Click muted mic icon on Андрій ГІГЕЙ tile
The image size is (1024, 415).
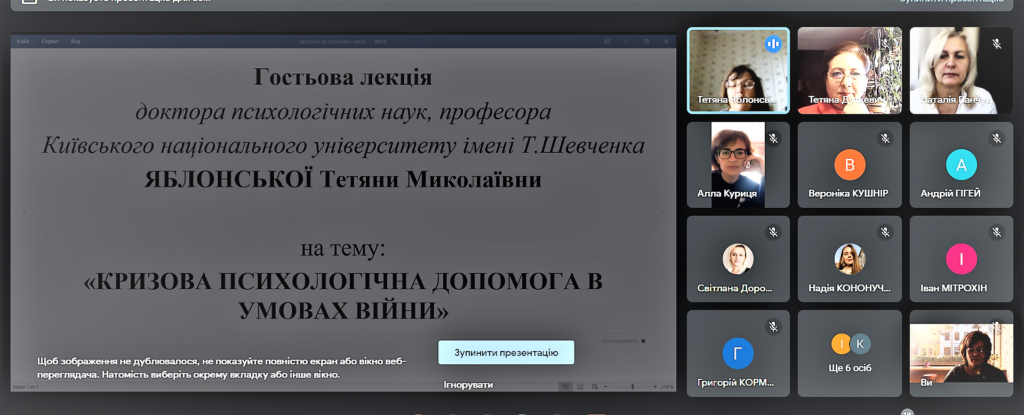pyautogui.click(x=996, y=138)
